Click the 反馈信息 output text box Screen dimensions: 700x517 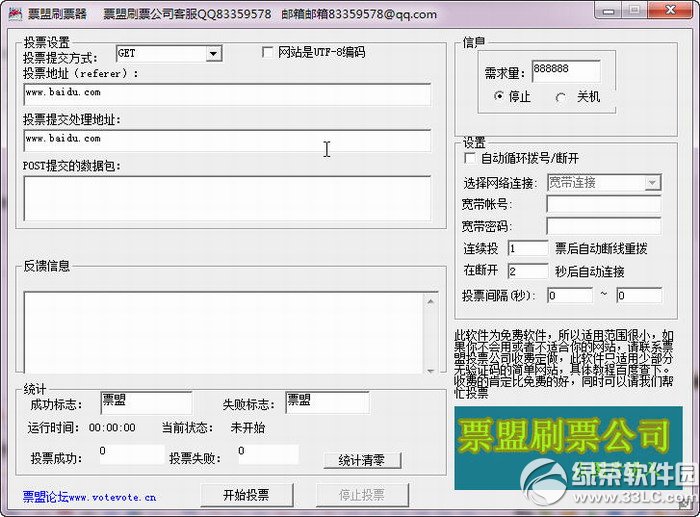tap(227, 329)
